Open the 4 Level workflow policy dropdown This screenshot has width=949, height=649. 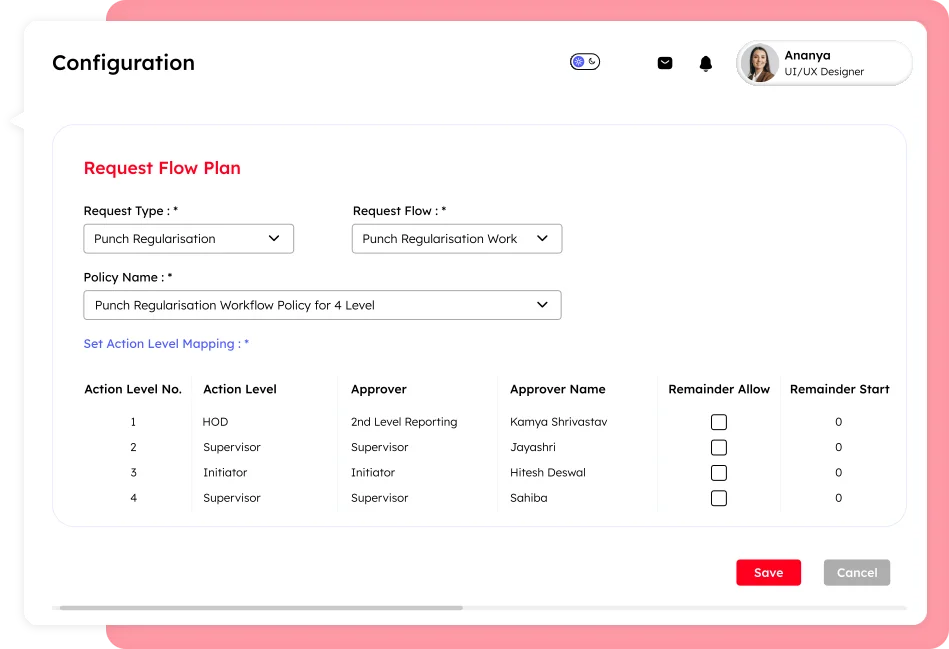322,305
